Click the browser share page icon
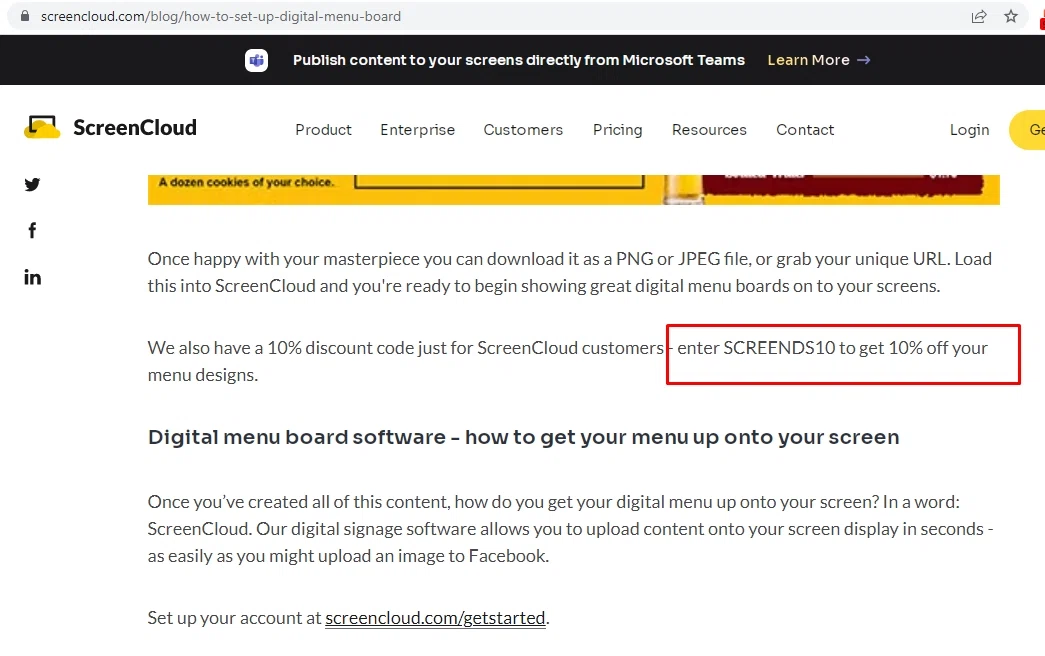1045x656 pixels. (978, 17)
